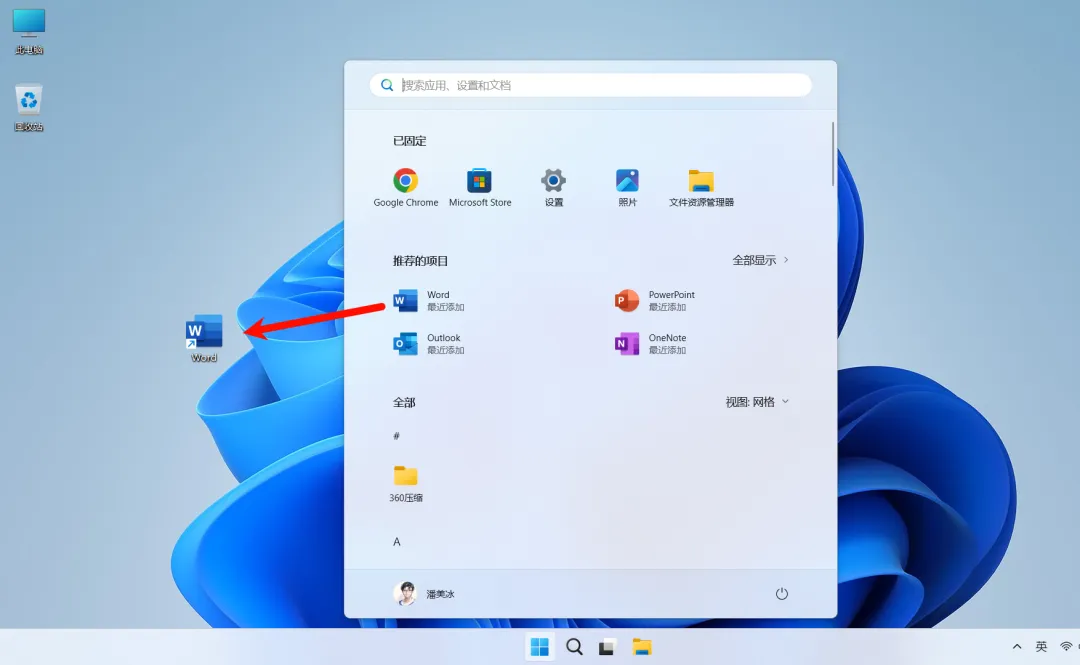1080x665 pixels.
Task: Open File Explorer from taskbar
Action: tap(641, 646)
